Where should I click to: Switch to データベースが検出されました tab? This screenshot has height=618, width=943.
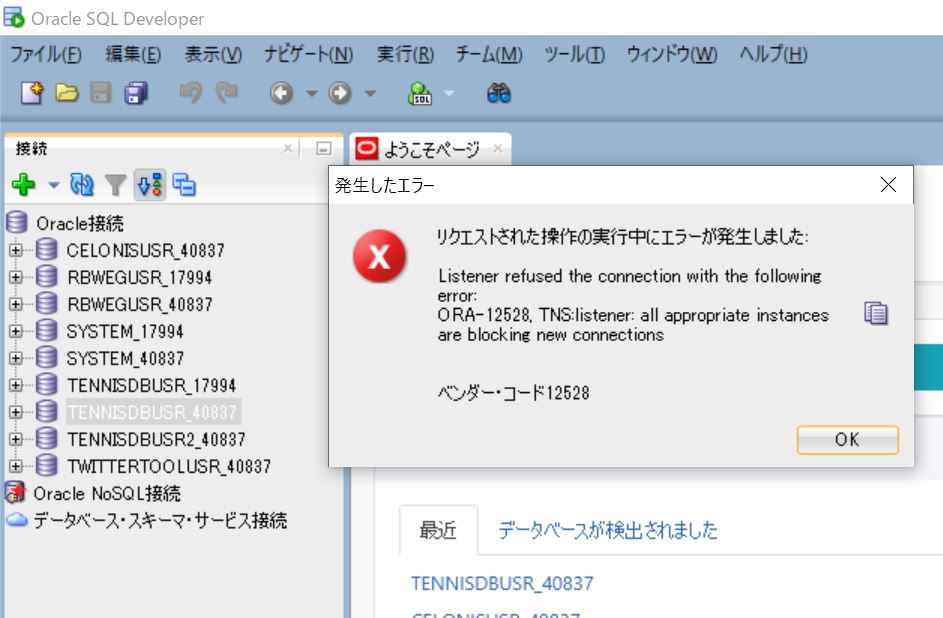pos(607,530)
